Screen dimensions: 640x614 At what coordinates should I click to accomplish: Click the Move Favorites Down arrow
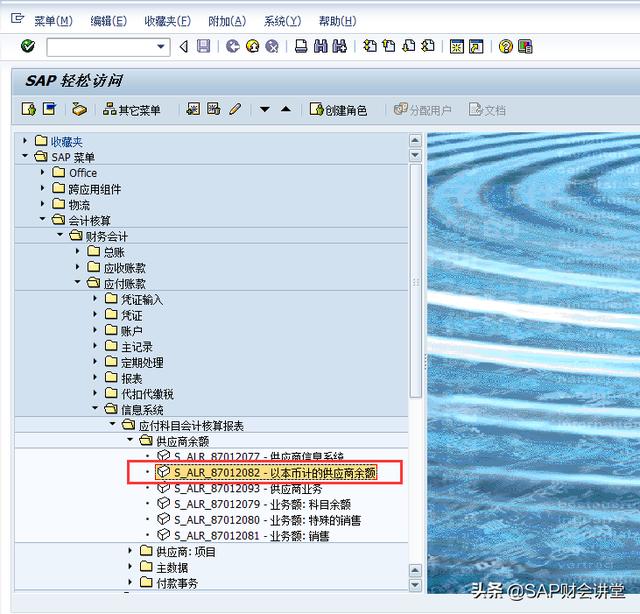click(x=264, y=109)
